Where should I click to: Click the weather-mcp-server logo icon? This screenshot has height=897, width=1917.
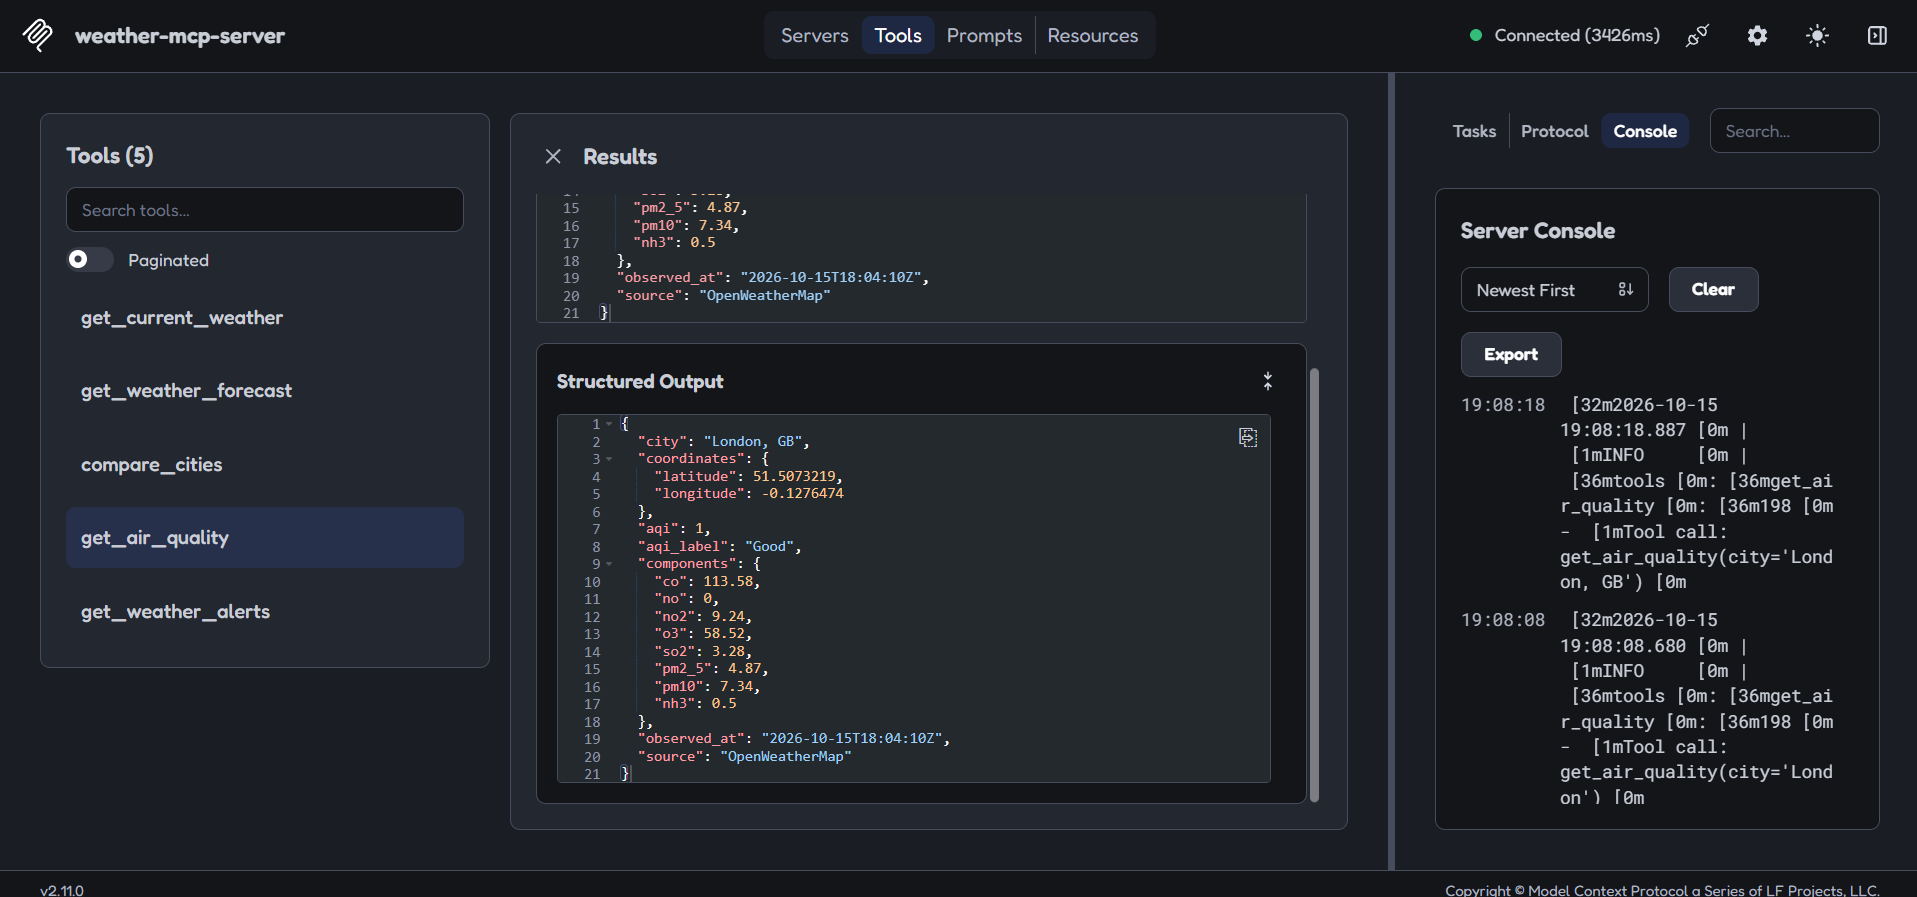coord(38,35)
